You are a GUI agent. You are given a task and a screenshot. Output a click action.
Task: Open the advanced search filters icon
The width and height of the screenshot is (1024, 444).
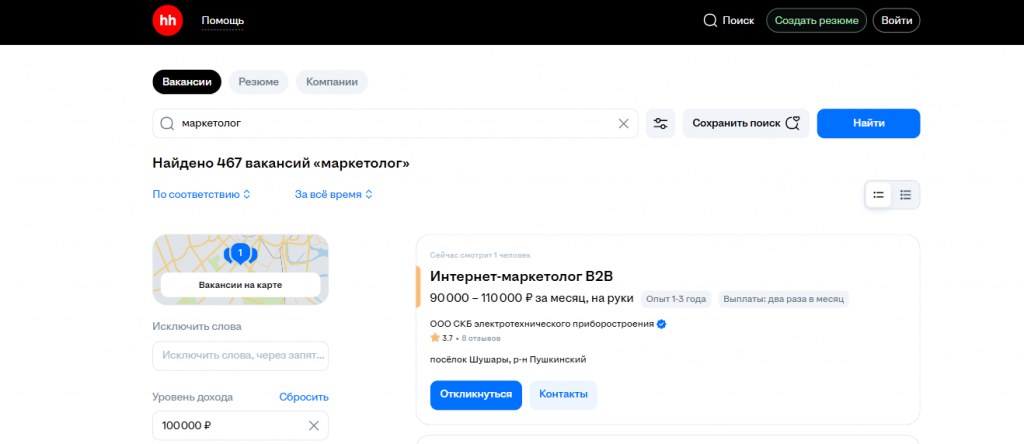pyautogui.click(x=660, y=123)
